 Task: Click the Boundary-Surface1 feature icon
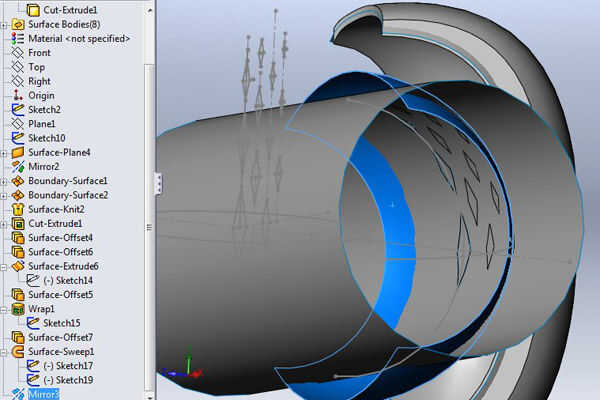18,181
